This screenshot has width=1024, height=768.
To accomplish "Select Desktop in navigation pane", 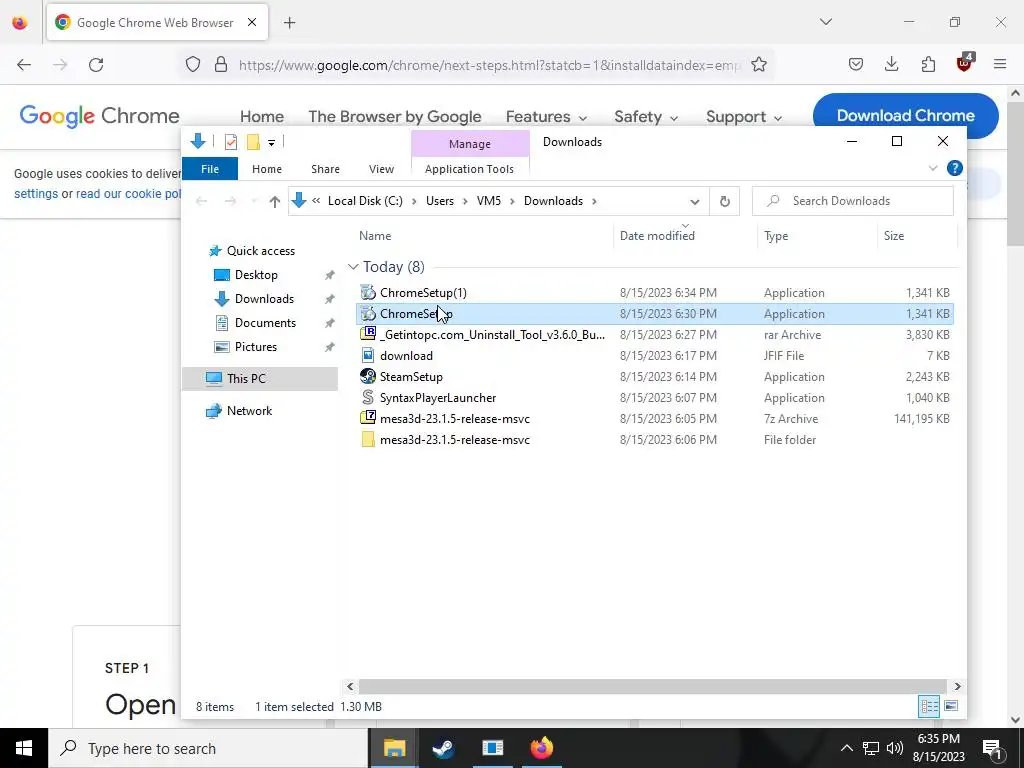I will 256,275.
